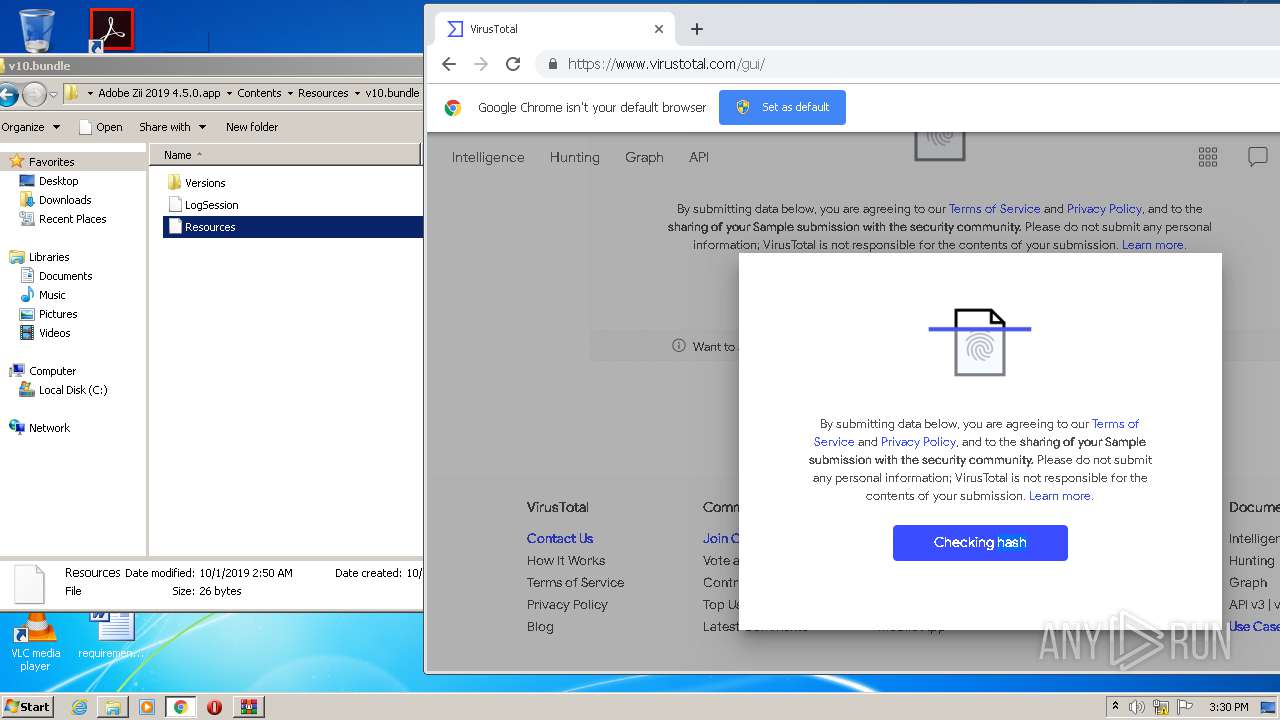
Task: Select the v10.bundle breadcrumb segment
Action: coord(392,93)
